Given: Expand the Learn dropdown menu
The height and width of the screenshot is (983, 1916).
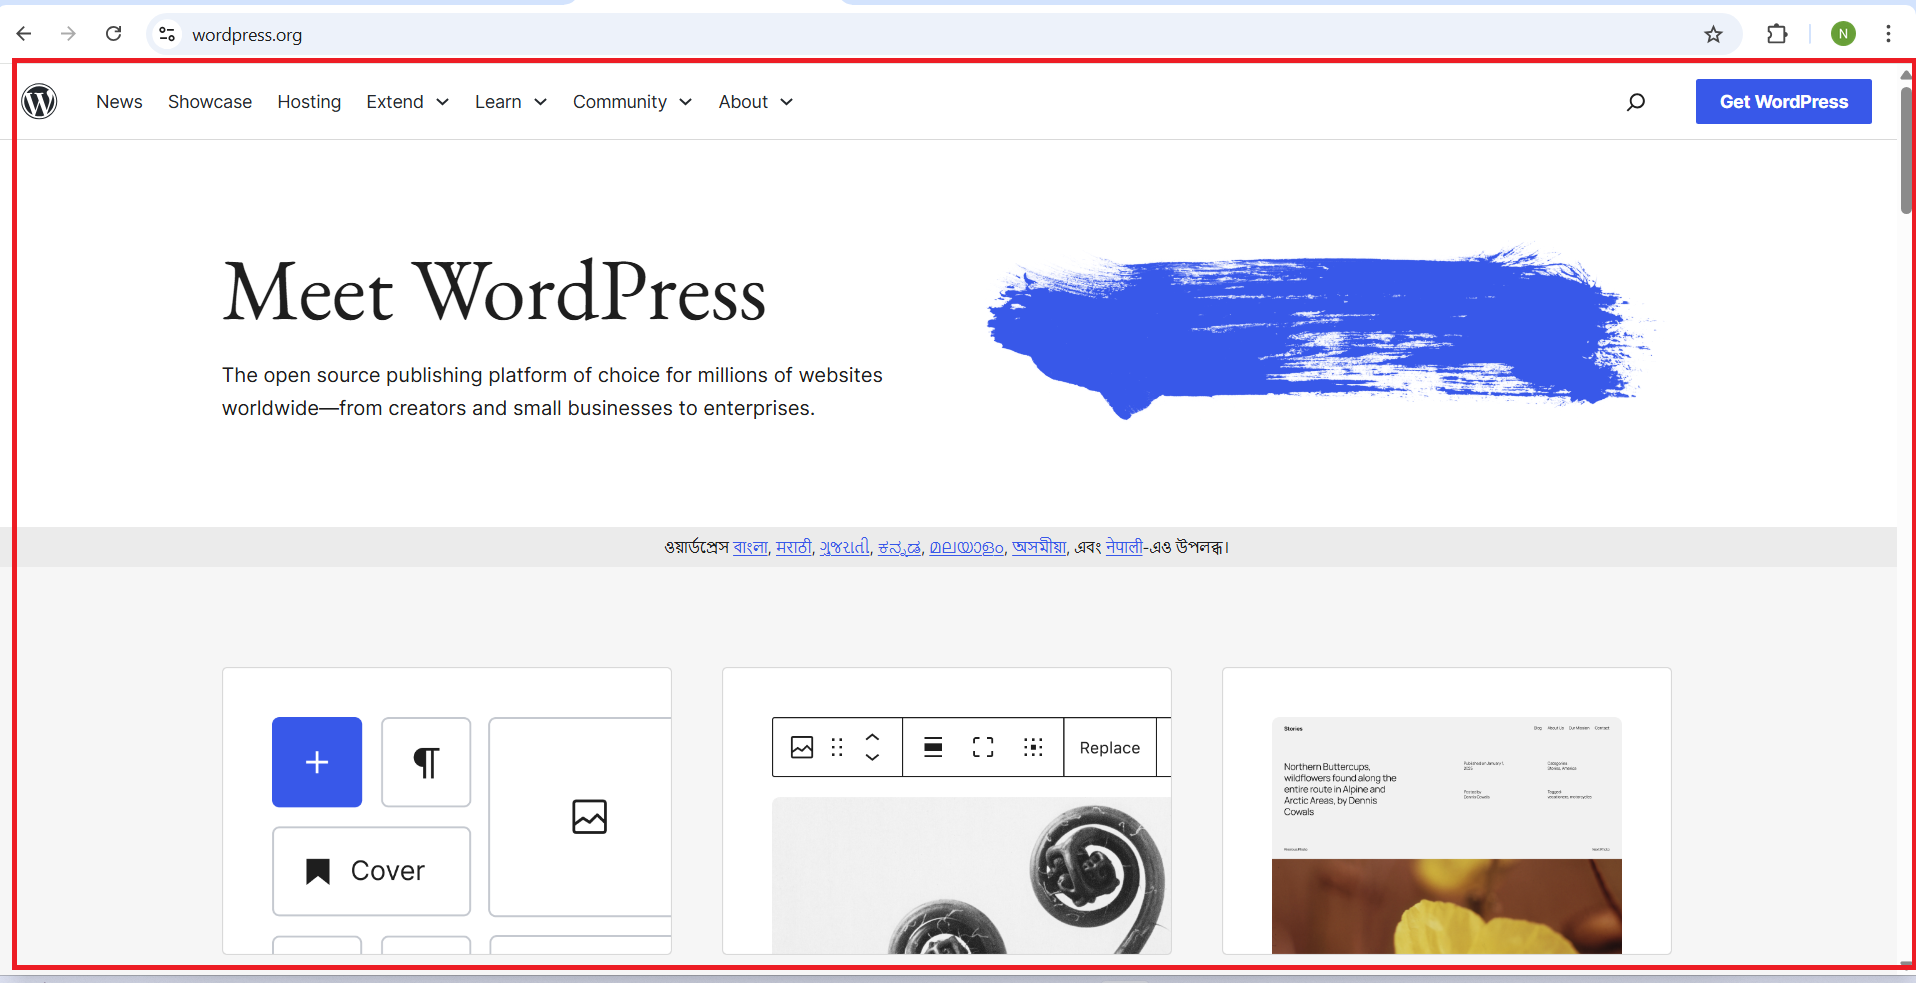Looking at the screenshot, I should point(510,102).
